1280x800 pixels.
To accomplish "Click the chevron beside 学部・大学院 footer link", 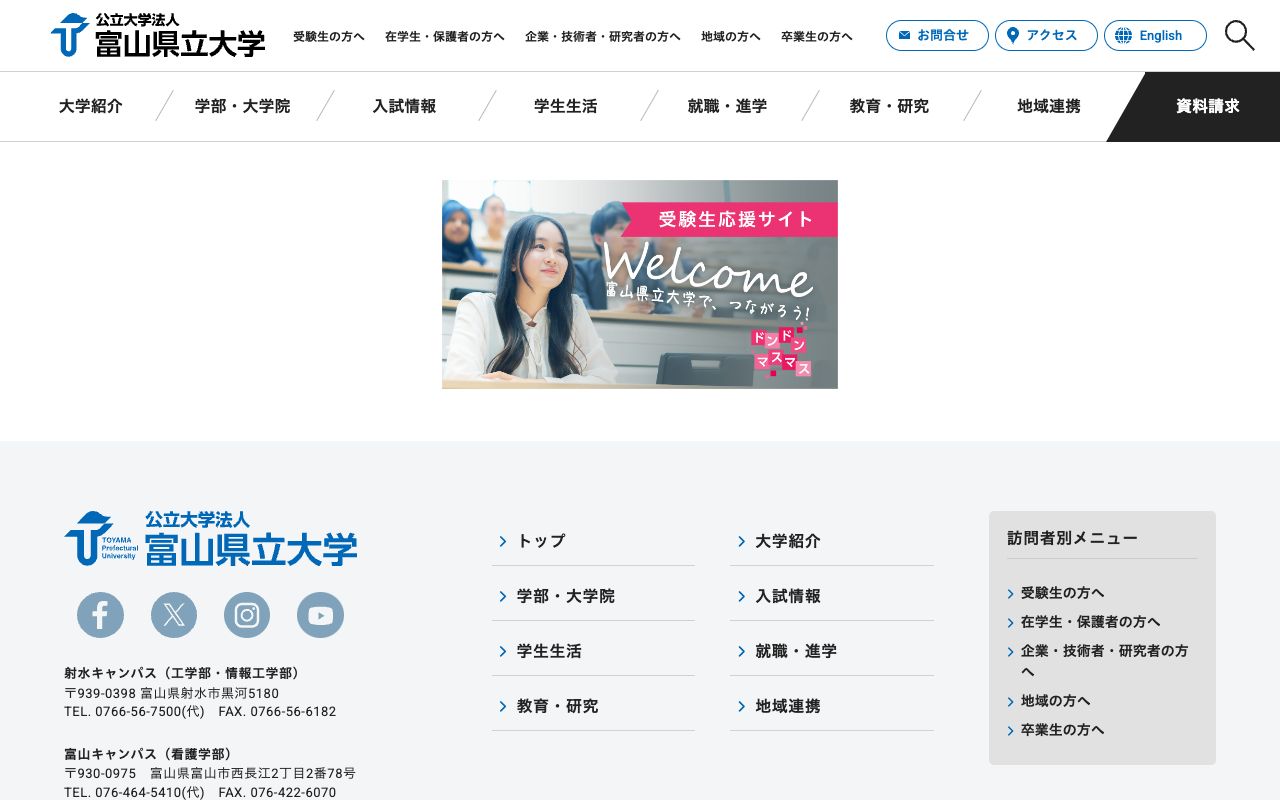I will click(x=503, y=596).
